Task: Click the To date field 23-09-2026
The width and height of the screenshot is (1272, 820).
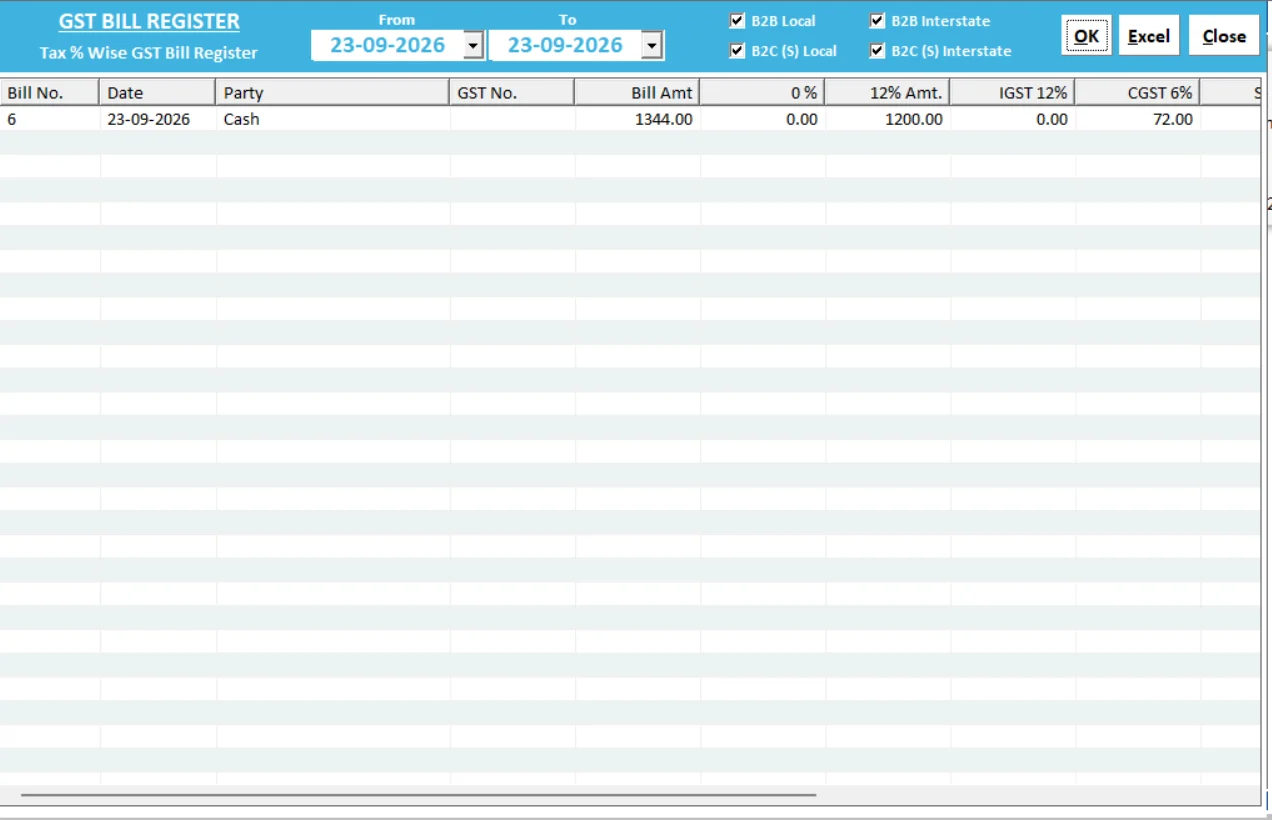Action: click(x=565, y=45)
